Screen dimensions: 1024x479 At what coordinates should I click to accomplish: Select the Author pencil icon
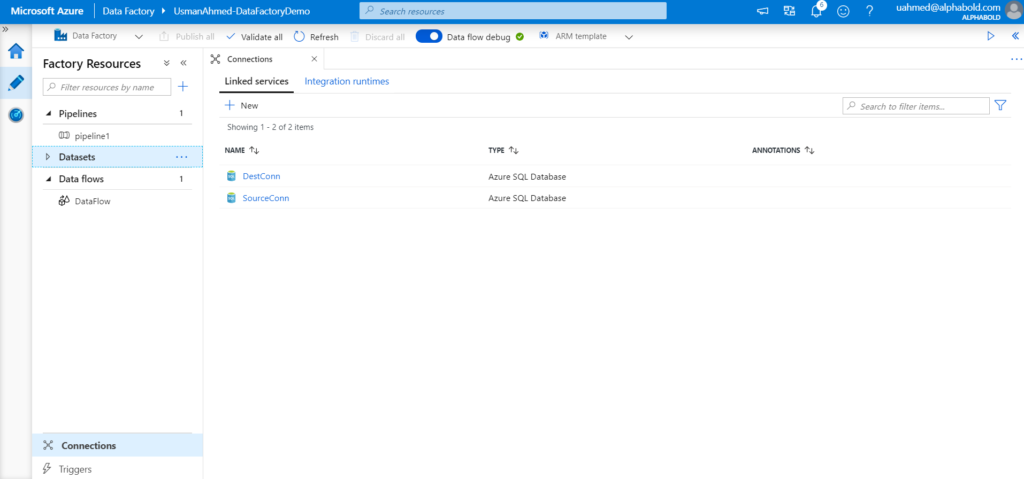pyautogui.click(x=16, y=83)
